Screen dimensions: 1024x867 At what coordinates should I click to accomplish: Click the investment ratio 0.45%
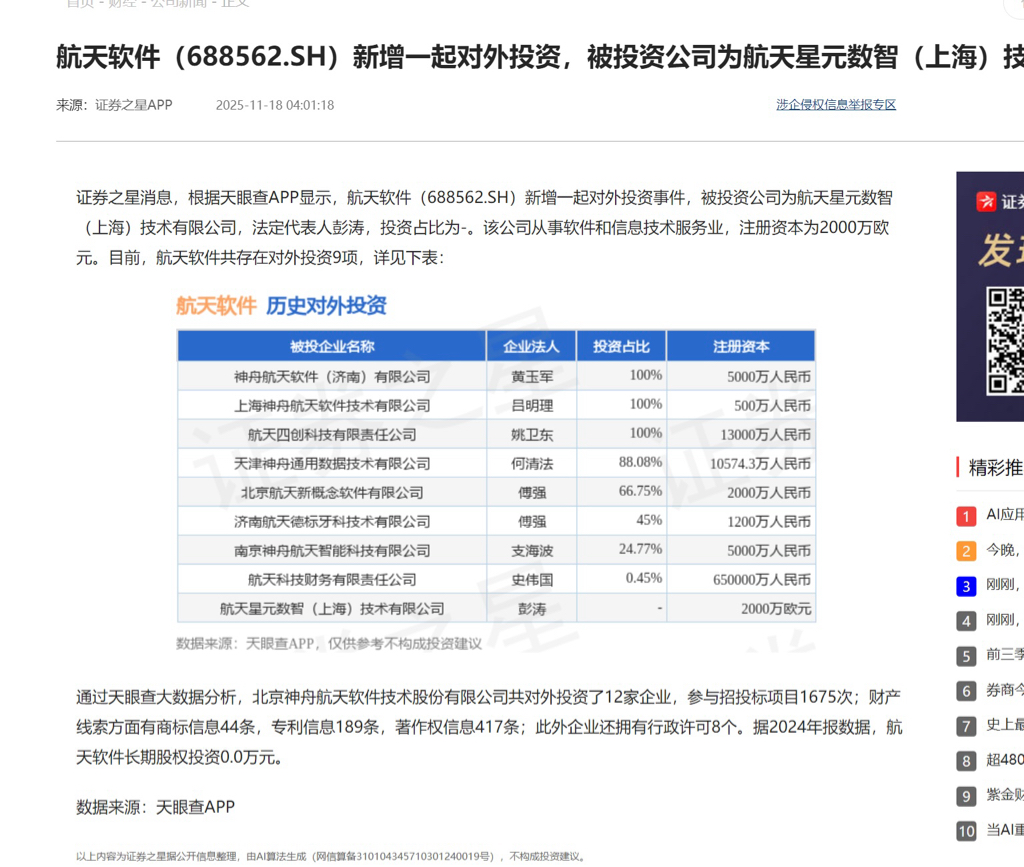point(643,578)
